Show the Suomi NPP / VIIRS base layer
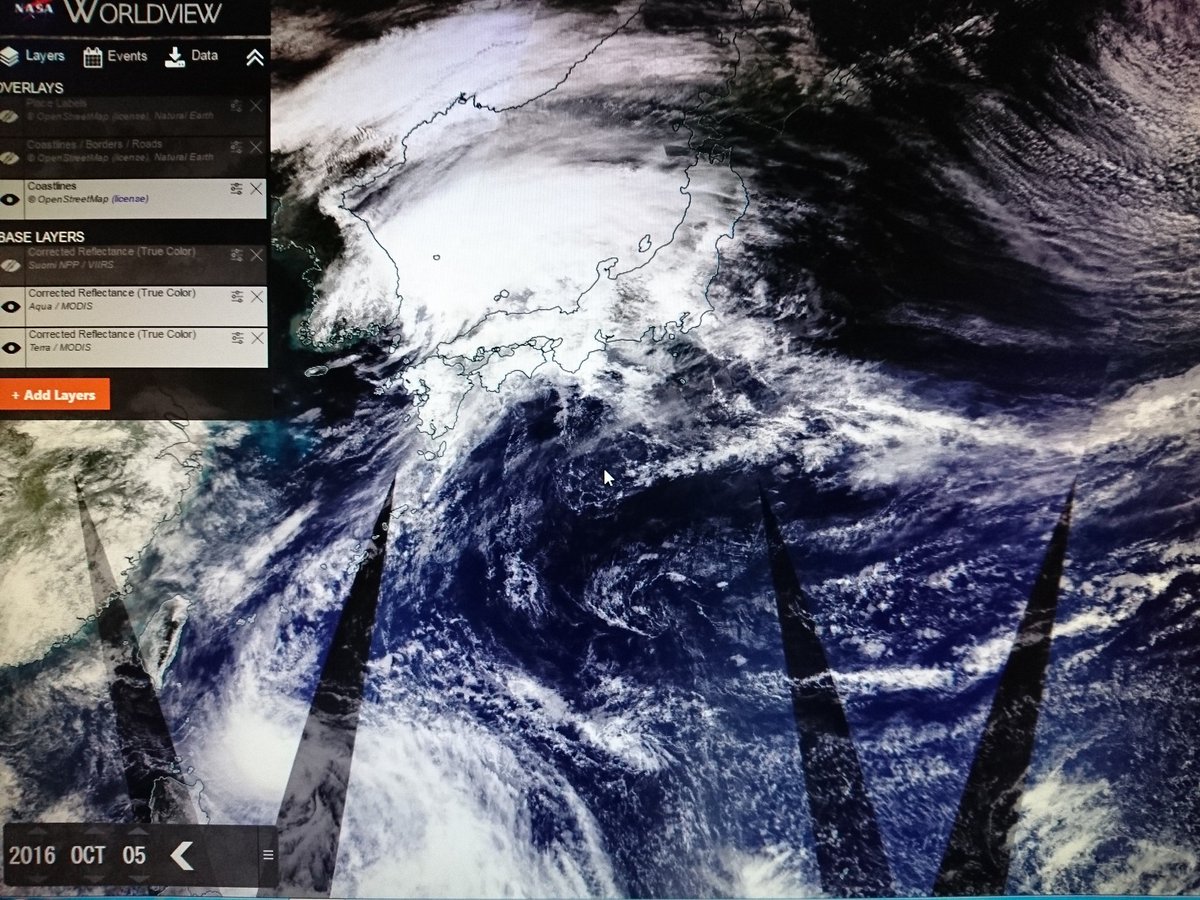The height and width of the screenshot is (900, 1200). 11,265
